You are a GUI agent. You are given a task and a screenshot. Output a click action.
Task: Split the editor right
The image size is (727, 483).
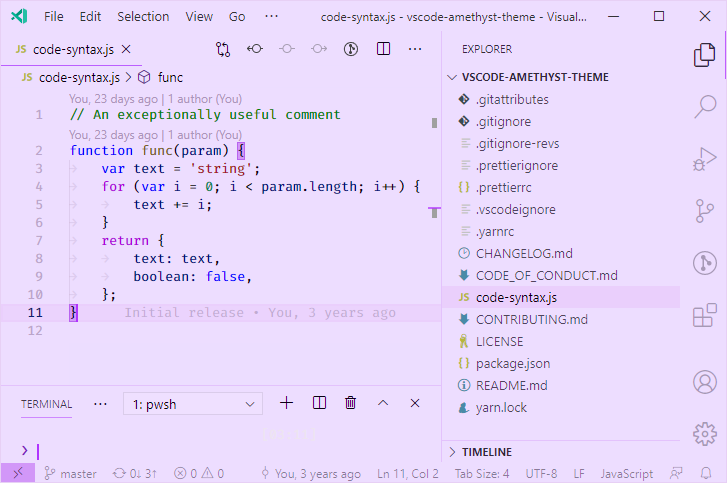click(x=383, y=49)
